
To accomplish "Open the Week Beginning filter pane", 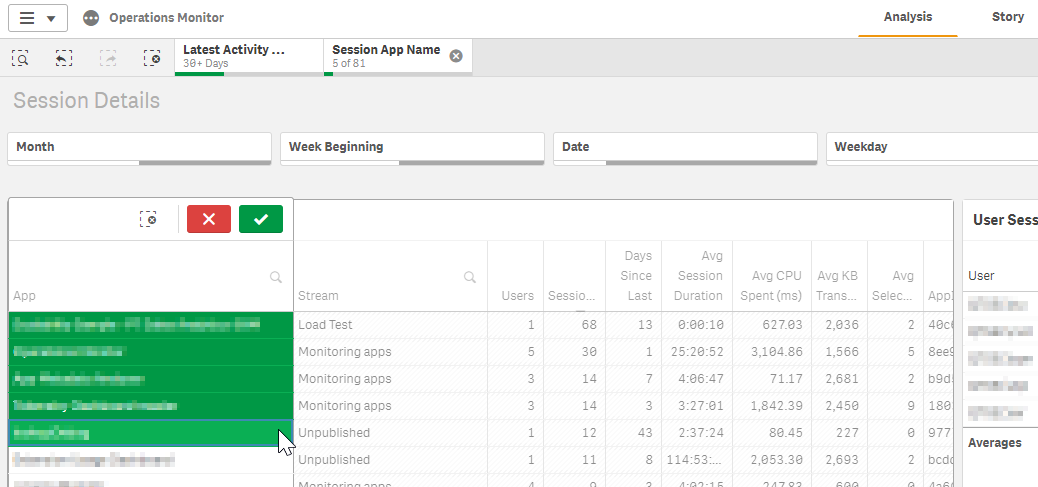I will click(412, 148).
